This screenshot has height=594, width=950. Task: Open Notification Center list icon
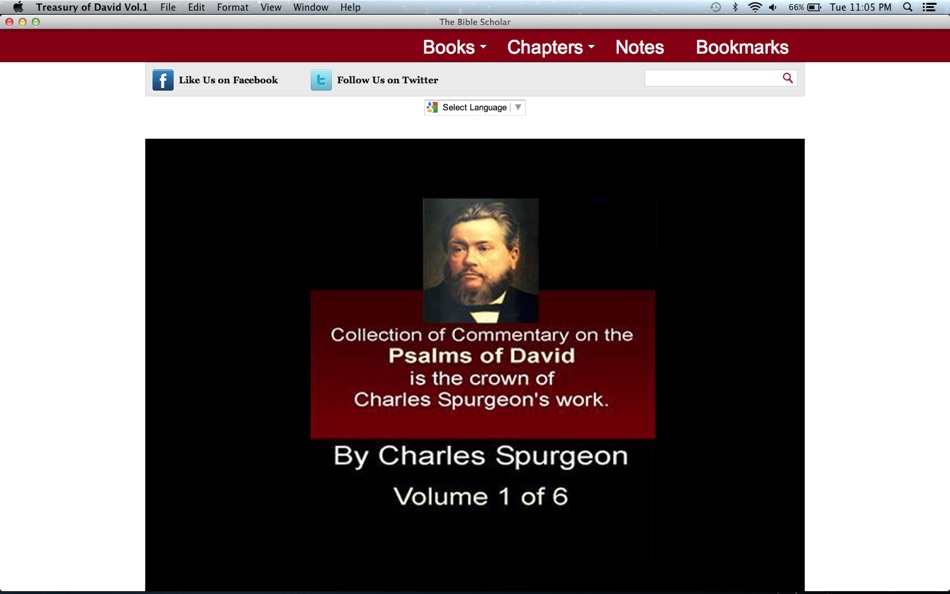[x=929, y=7]
